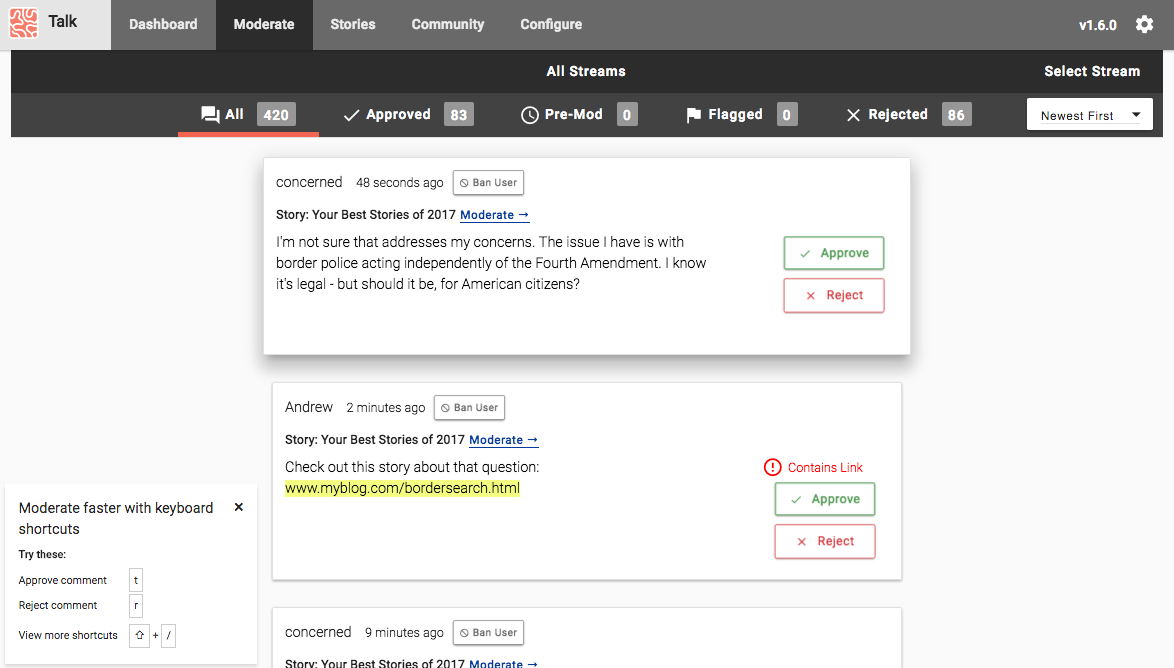Follow the highlighted myblog.com bordersearch link
The height and width of the screenshot is (668, 1174).
[x=402, y=488]
